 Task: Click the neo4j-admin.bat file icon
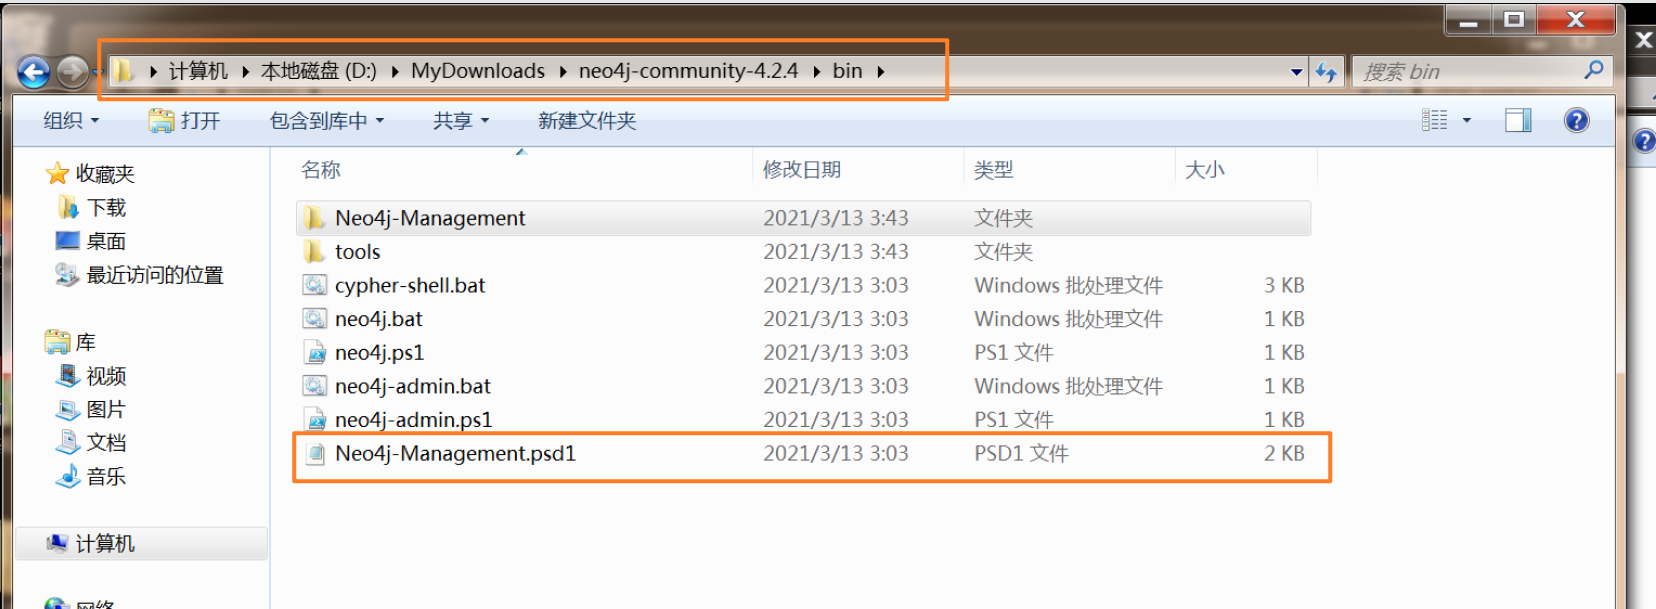(315, 386)
